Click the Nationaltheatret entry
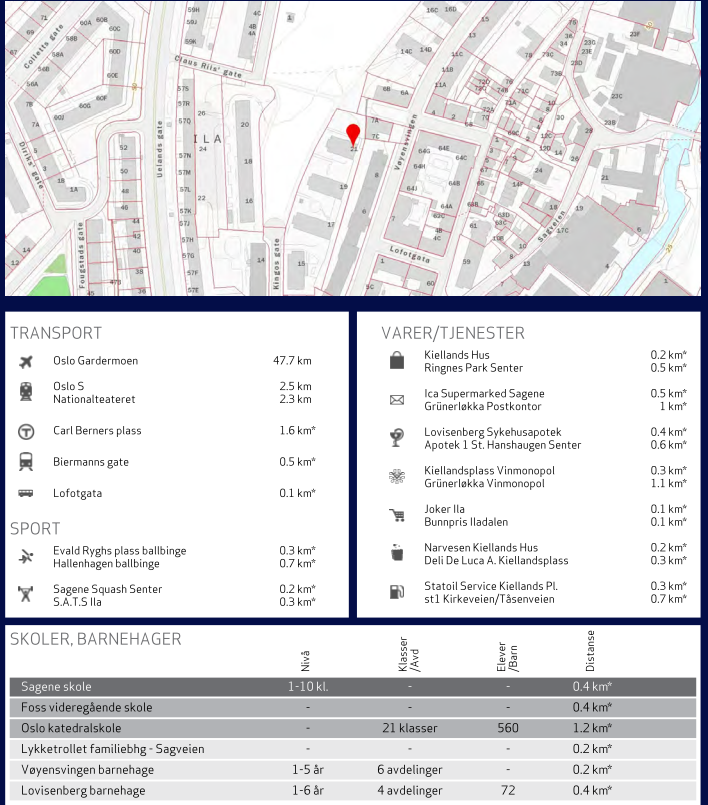 tap(94, 399)
